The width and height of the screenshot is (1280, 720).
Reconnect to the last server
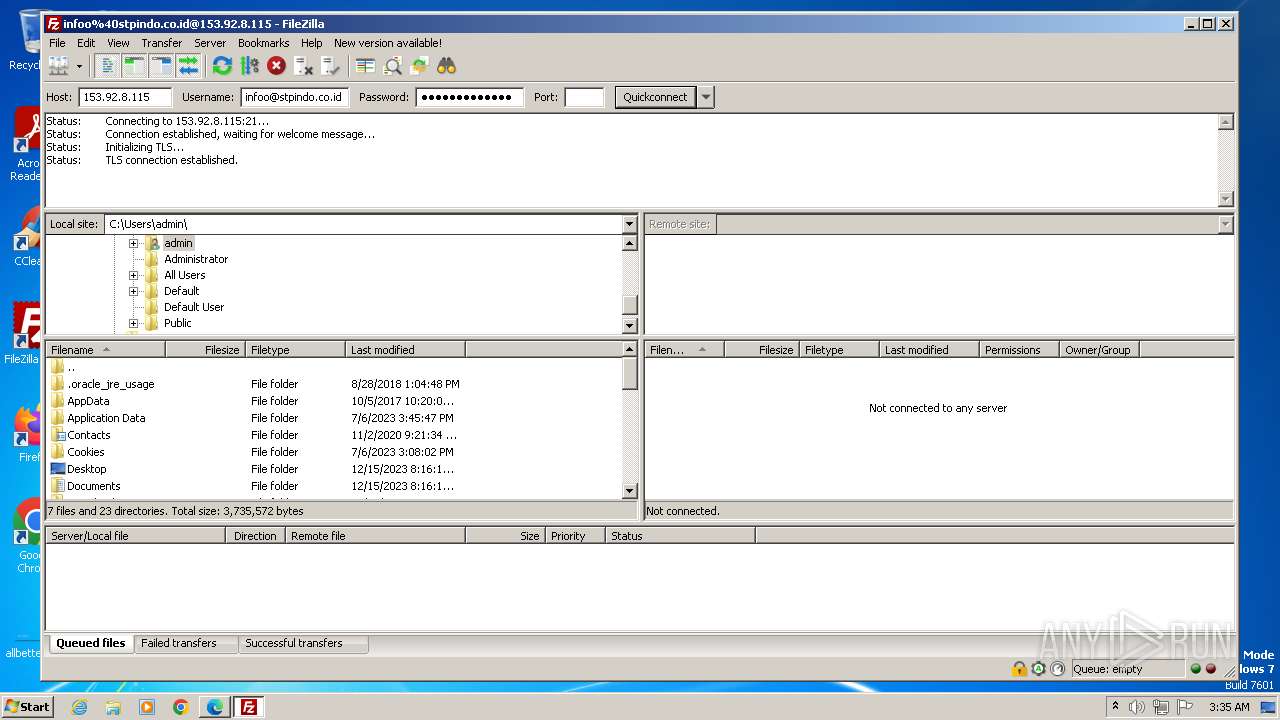[x=330, y=66]
